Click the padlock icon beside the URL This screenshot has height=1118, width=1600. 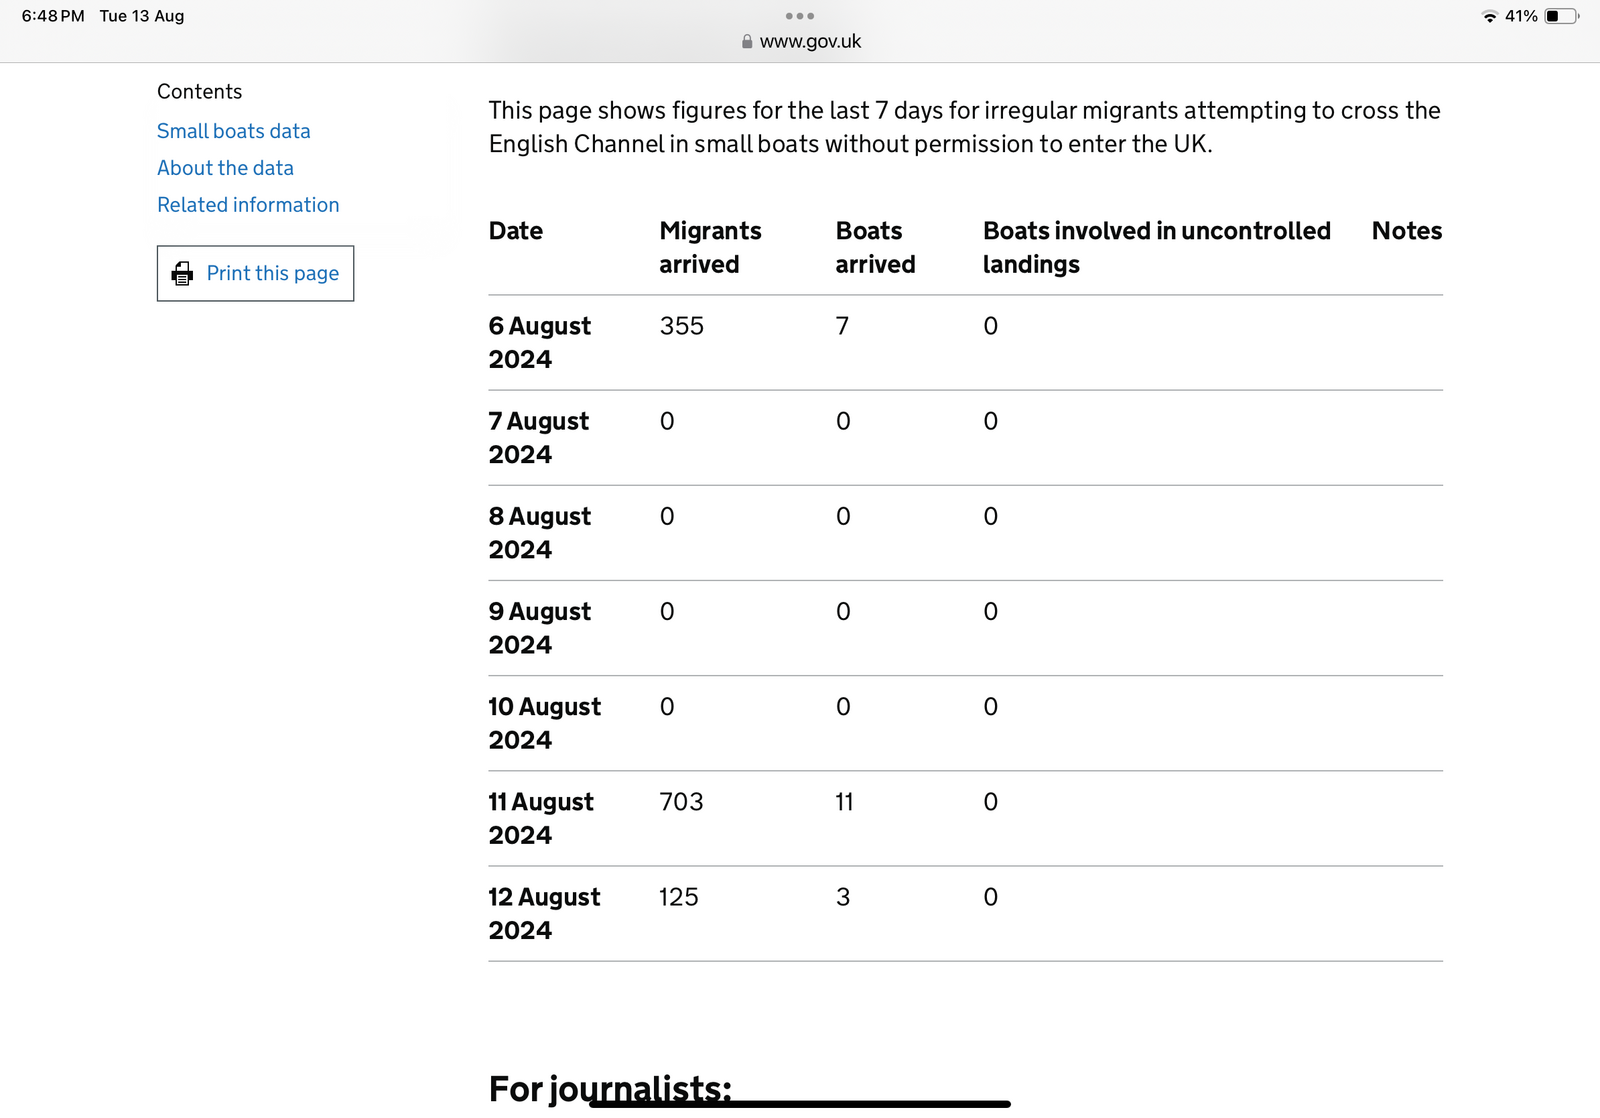click(747, 42)
